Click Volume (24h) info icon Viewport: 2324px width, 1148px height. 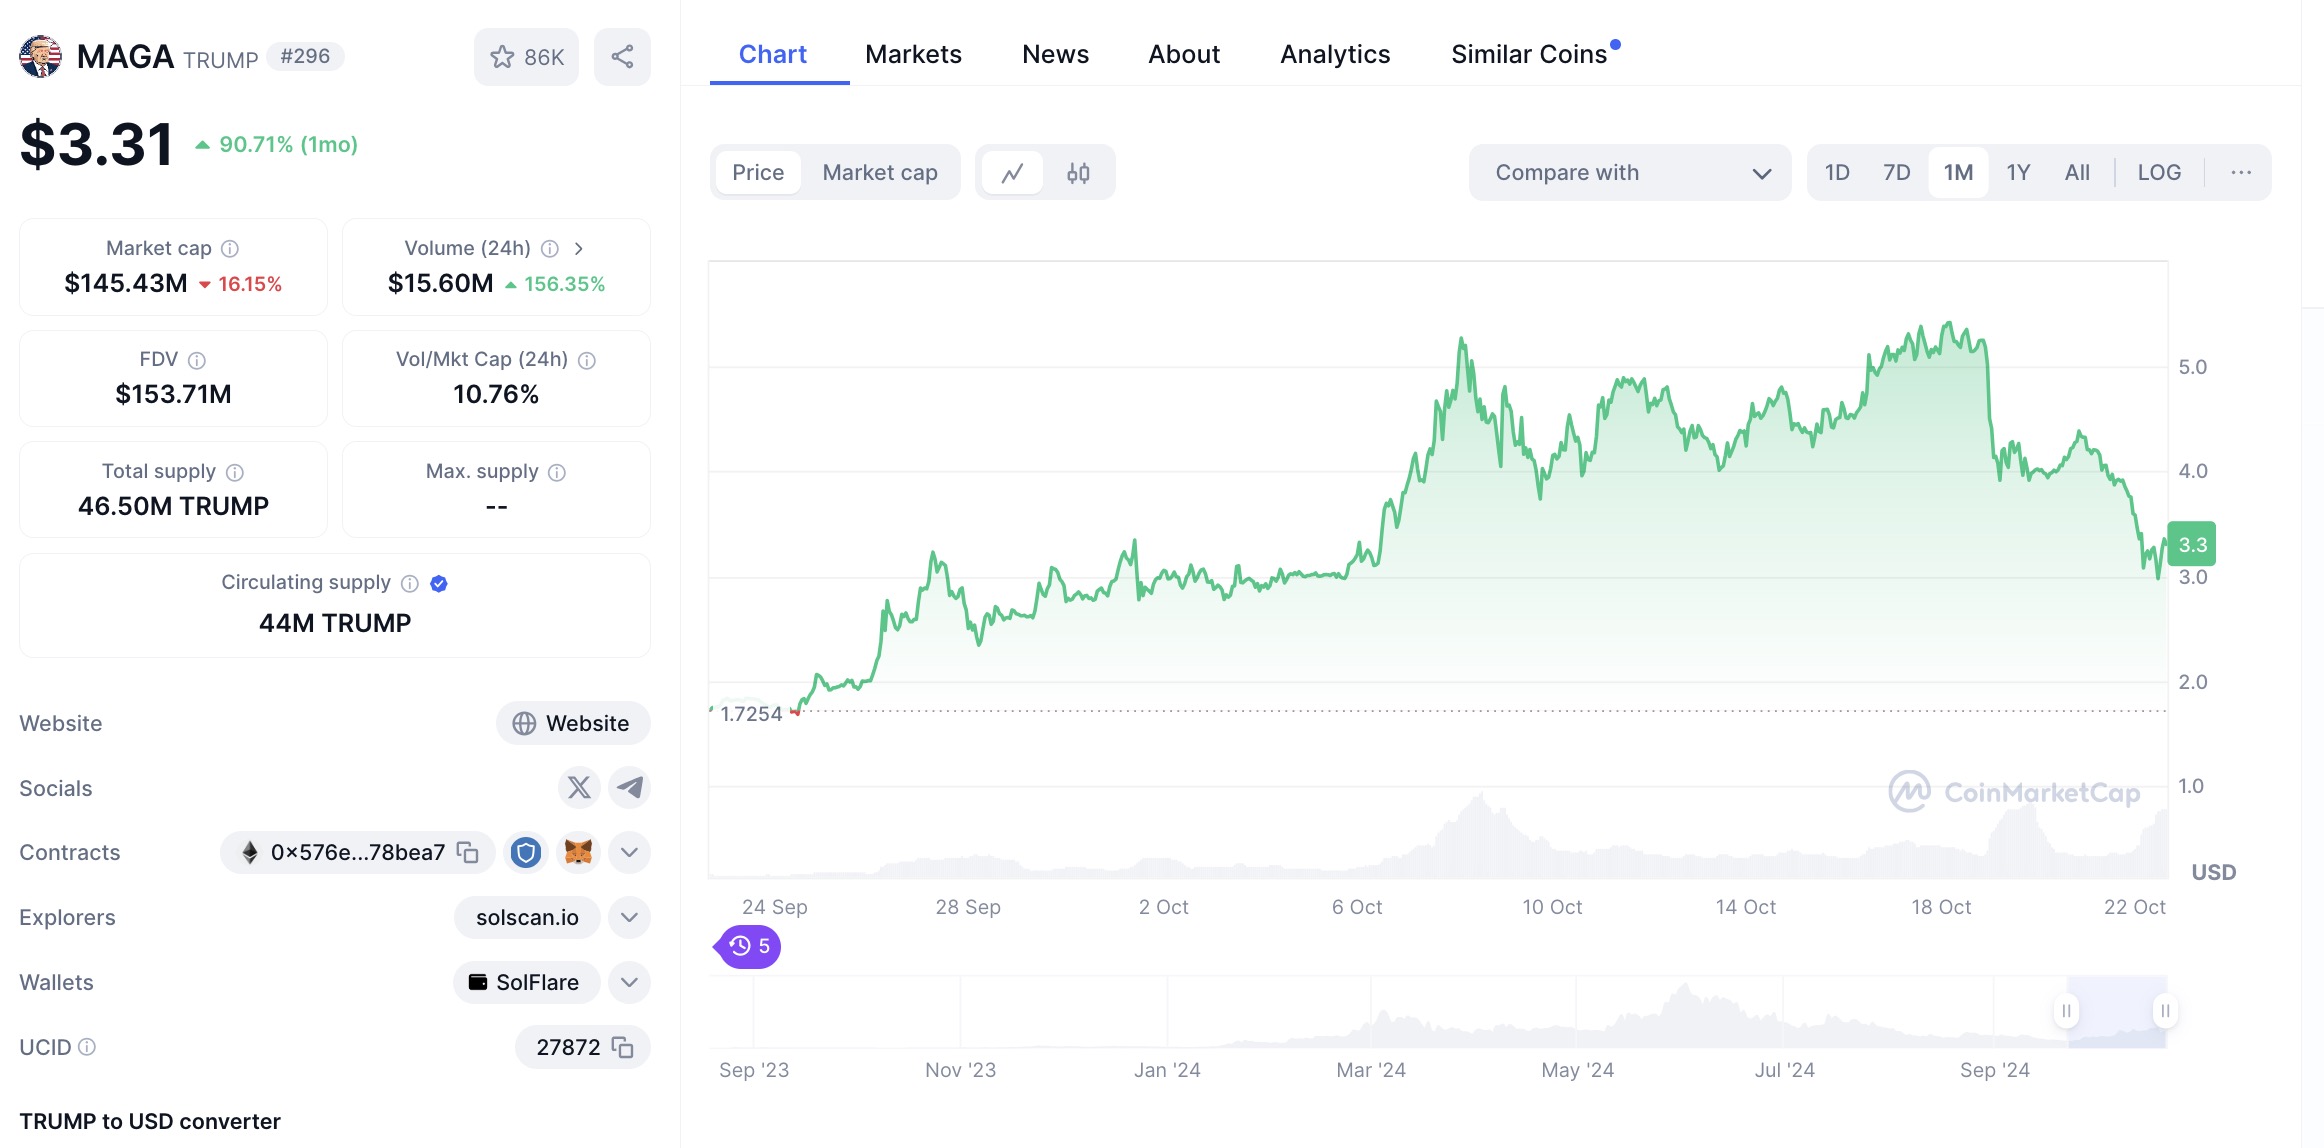550,249
